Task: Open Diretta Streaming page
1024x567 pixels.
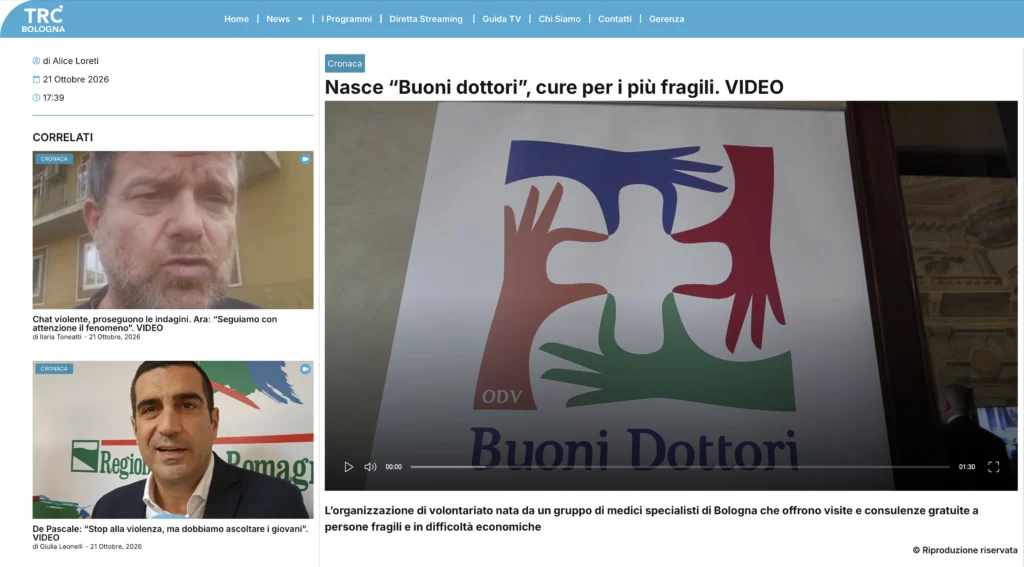Action: [426, 19]
